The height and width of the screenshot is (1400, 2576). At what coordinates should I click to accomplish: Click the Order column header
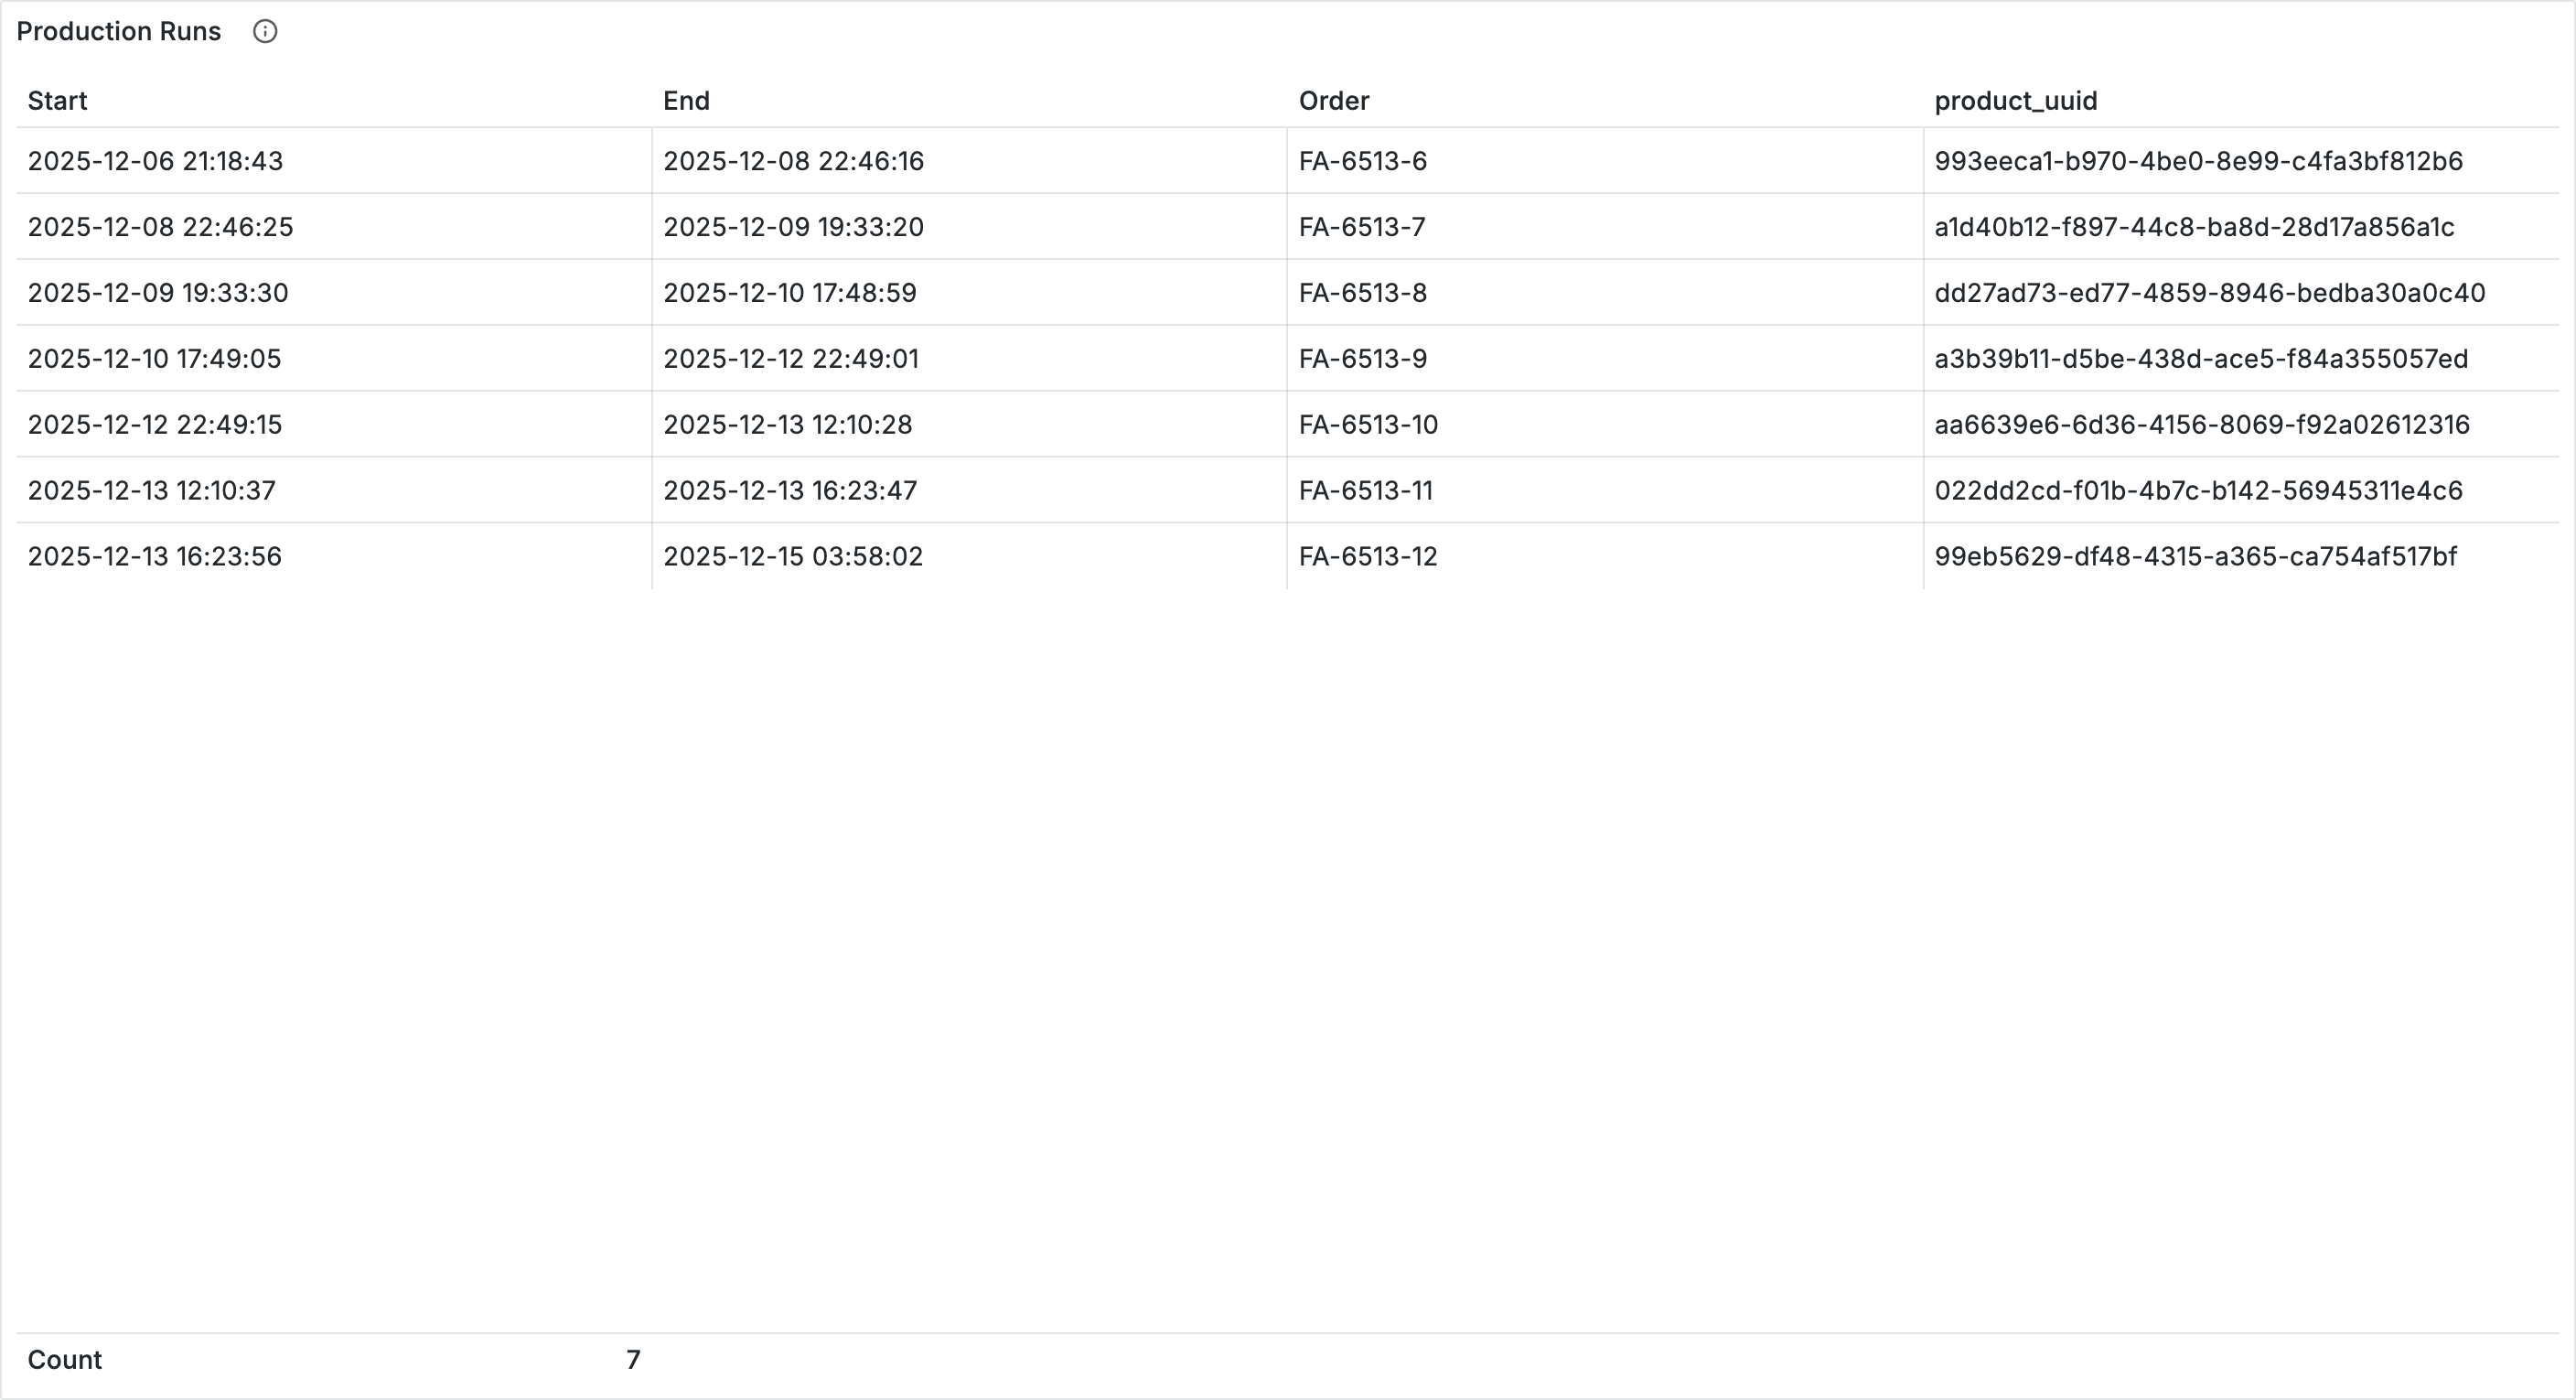(x=1333, y=101)
